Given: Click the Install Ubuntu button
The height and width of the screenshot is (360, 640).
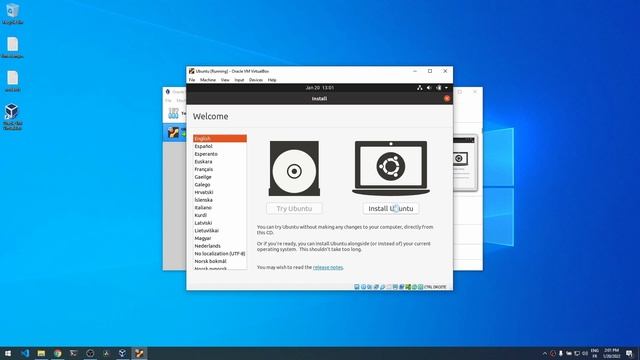Looking at the screenshot, I should [x=391, y=209].
